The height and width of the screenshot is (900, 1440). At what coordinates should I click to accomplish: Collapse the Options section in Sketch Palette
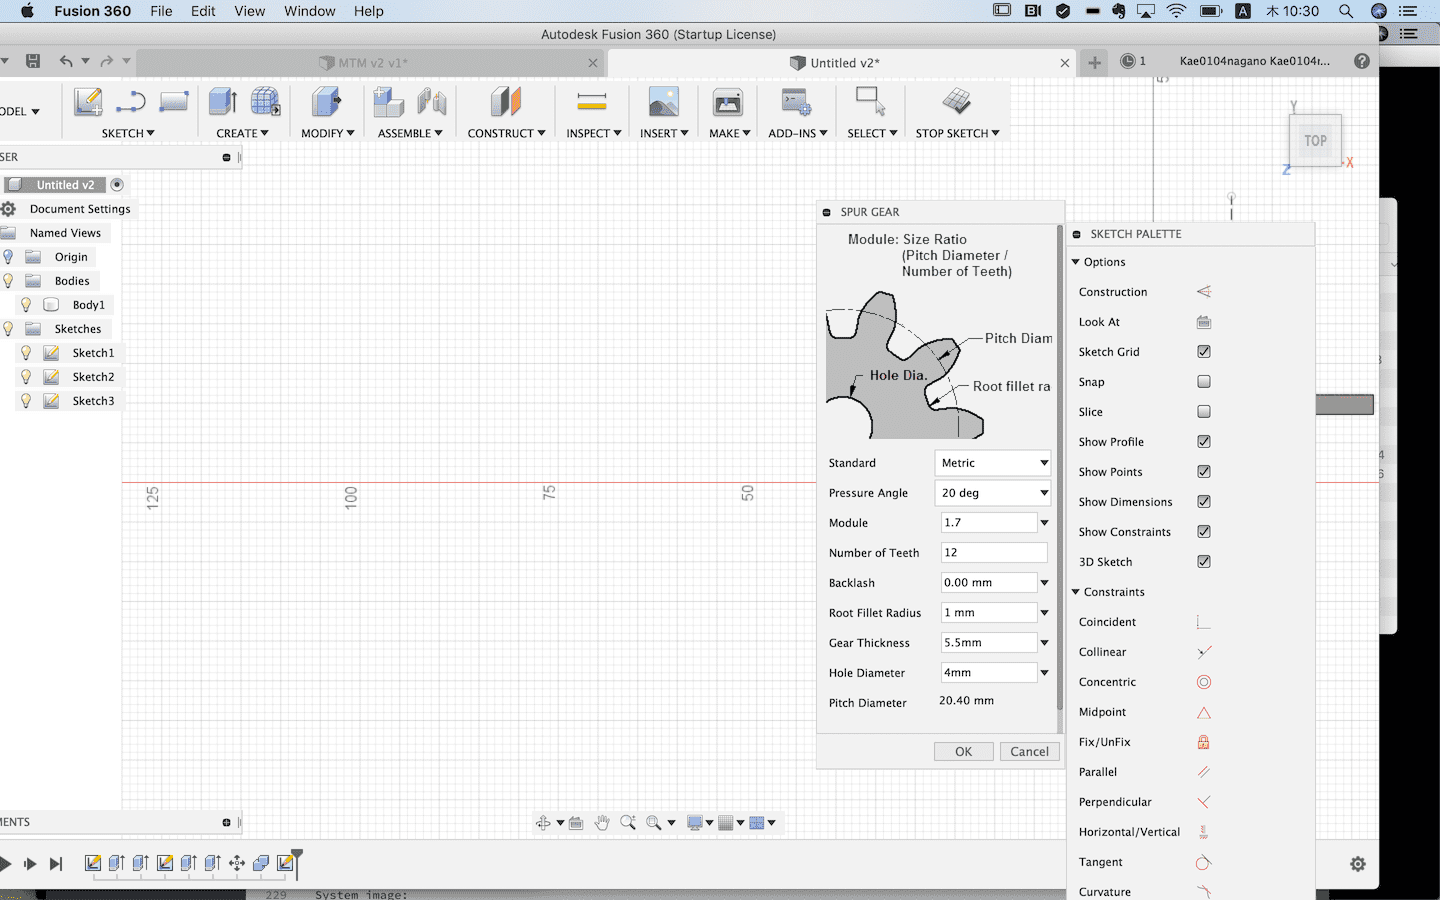pyautogui.click(x=1076, y=262)
